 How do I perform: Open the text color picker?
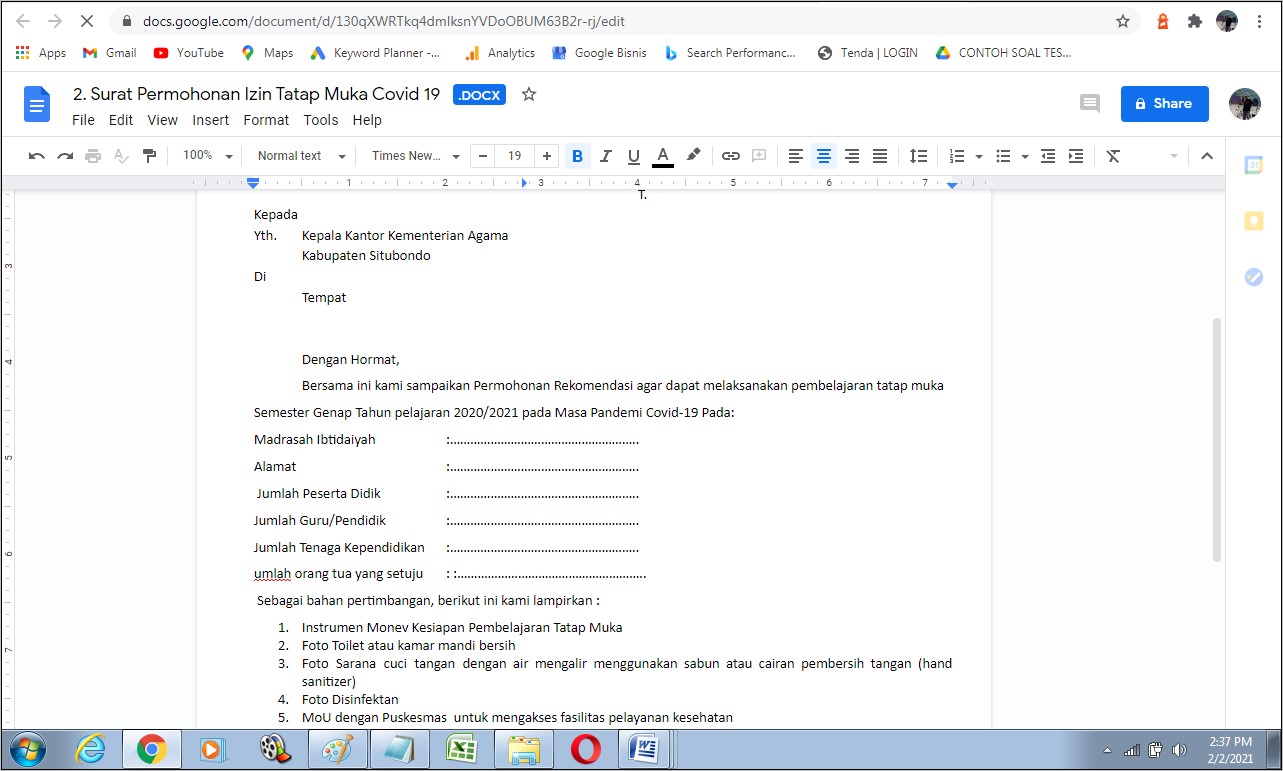tap(662, 156)
